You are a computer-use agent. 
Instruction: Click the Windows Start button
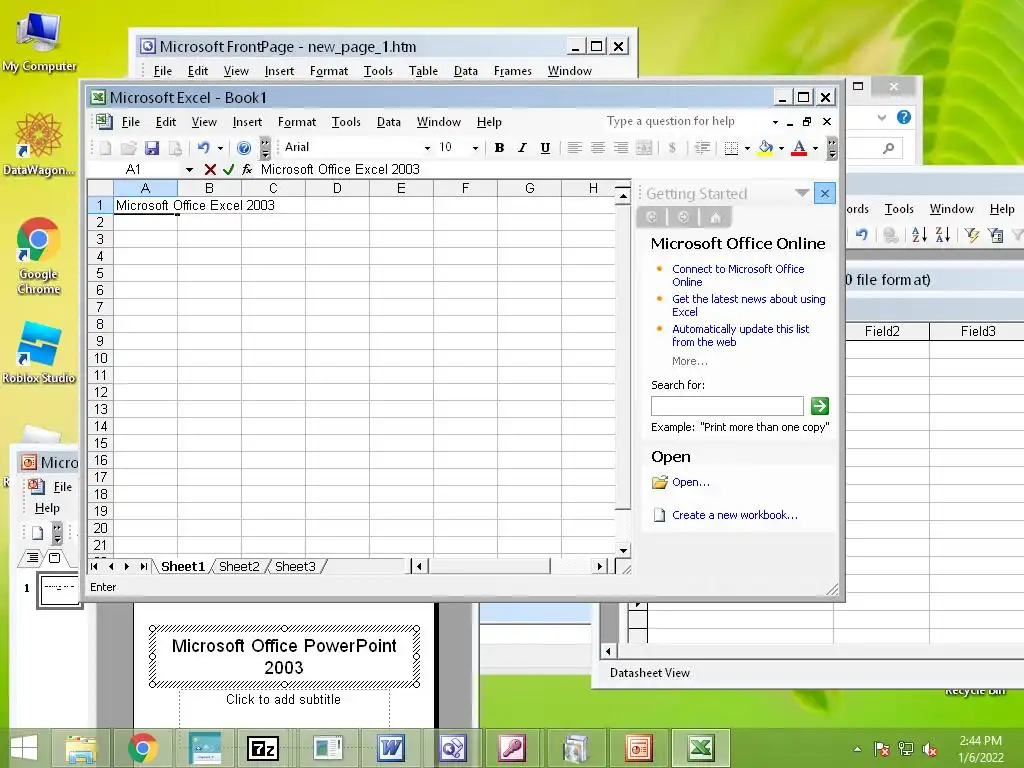point(24,748)
